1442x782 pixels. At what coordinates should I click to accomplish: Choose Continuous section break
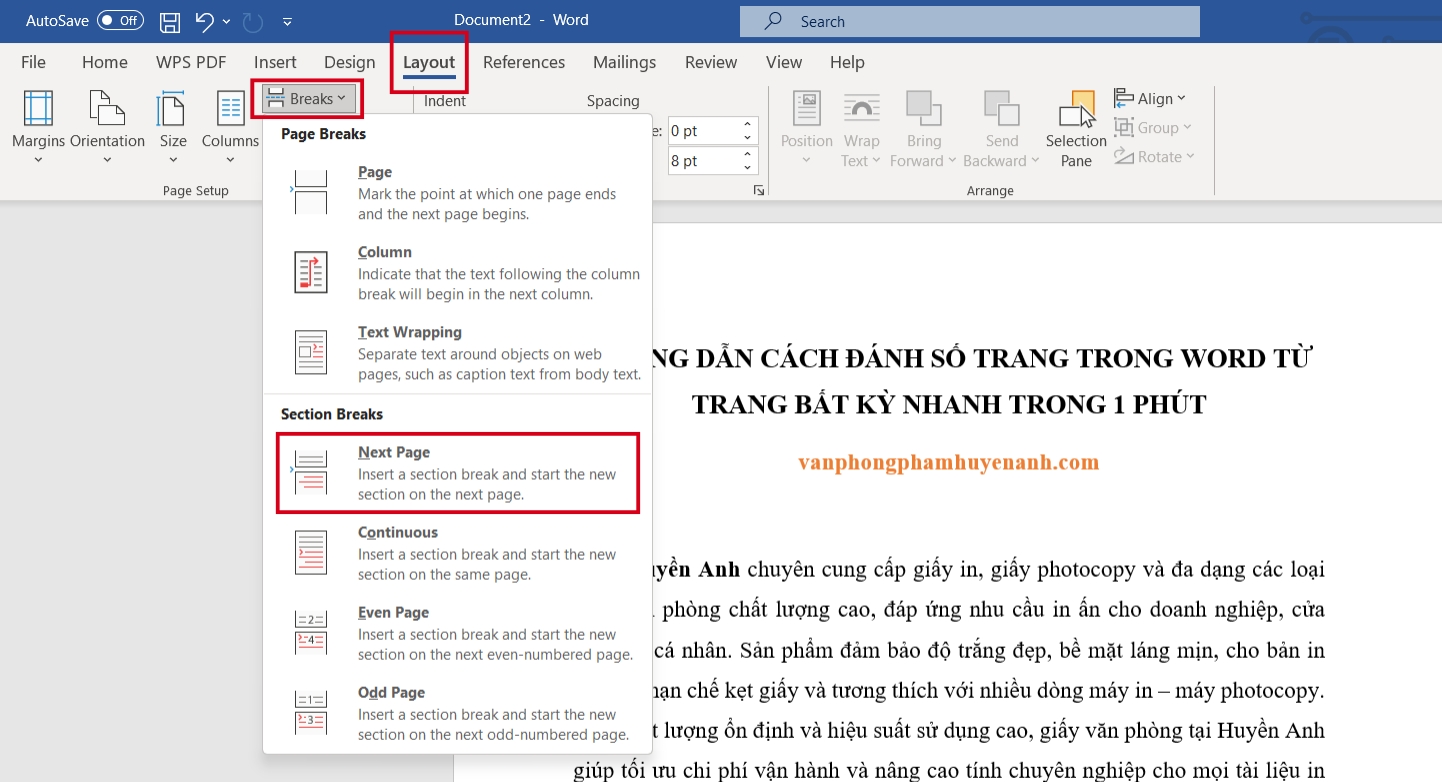pyautogui.click(x=457, y=552)
